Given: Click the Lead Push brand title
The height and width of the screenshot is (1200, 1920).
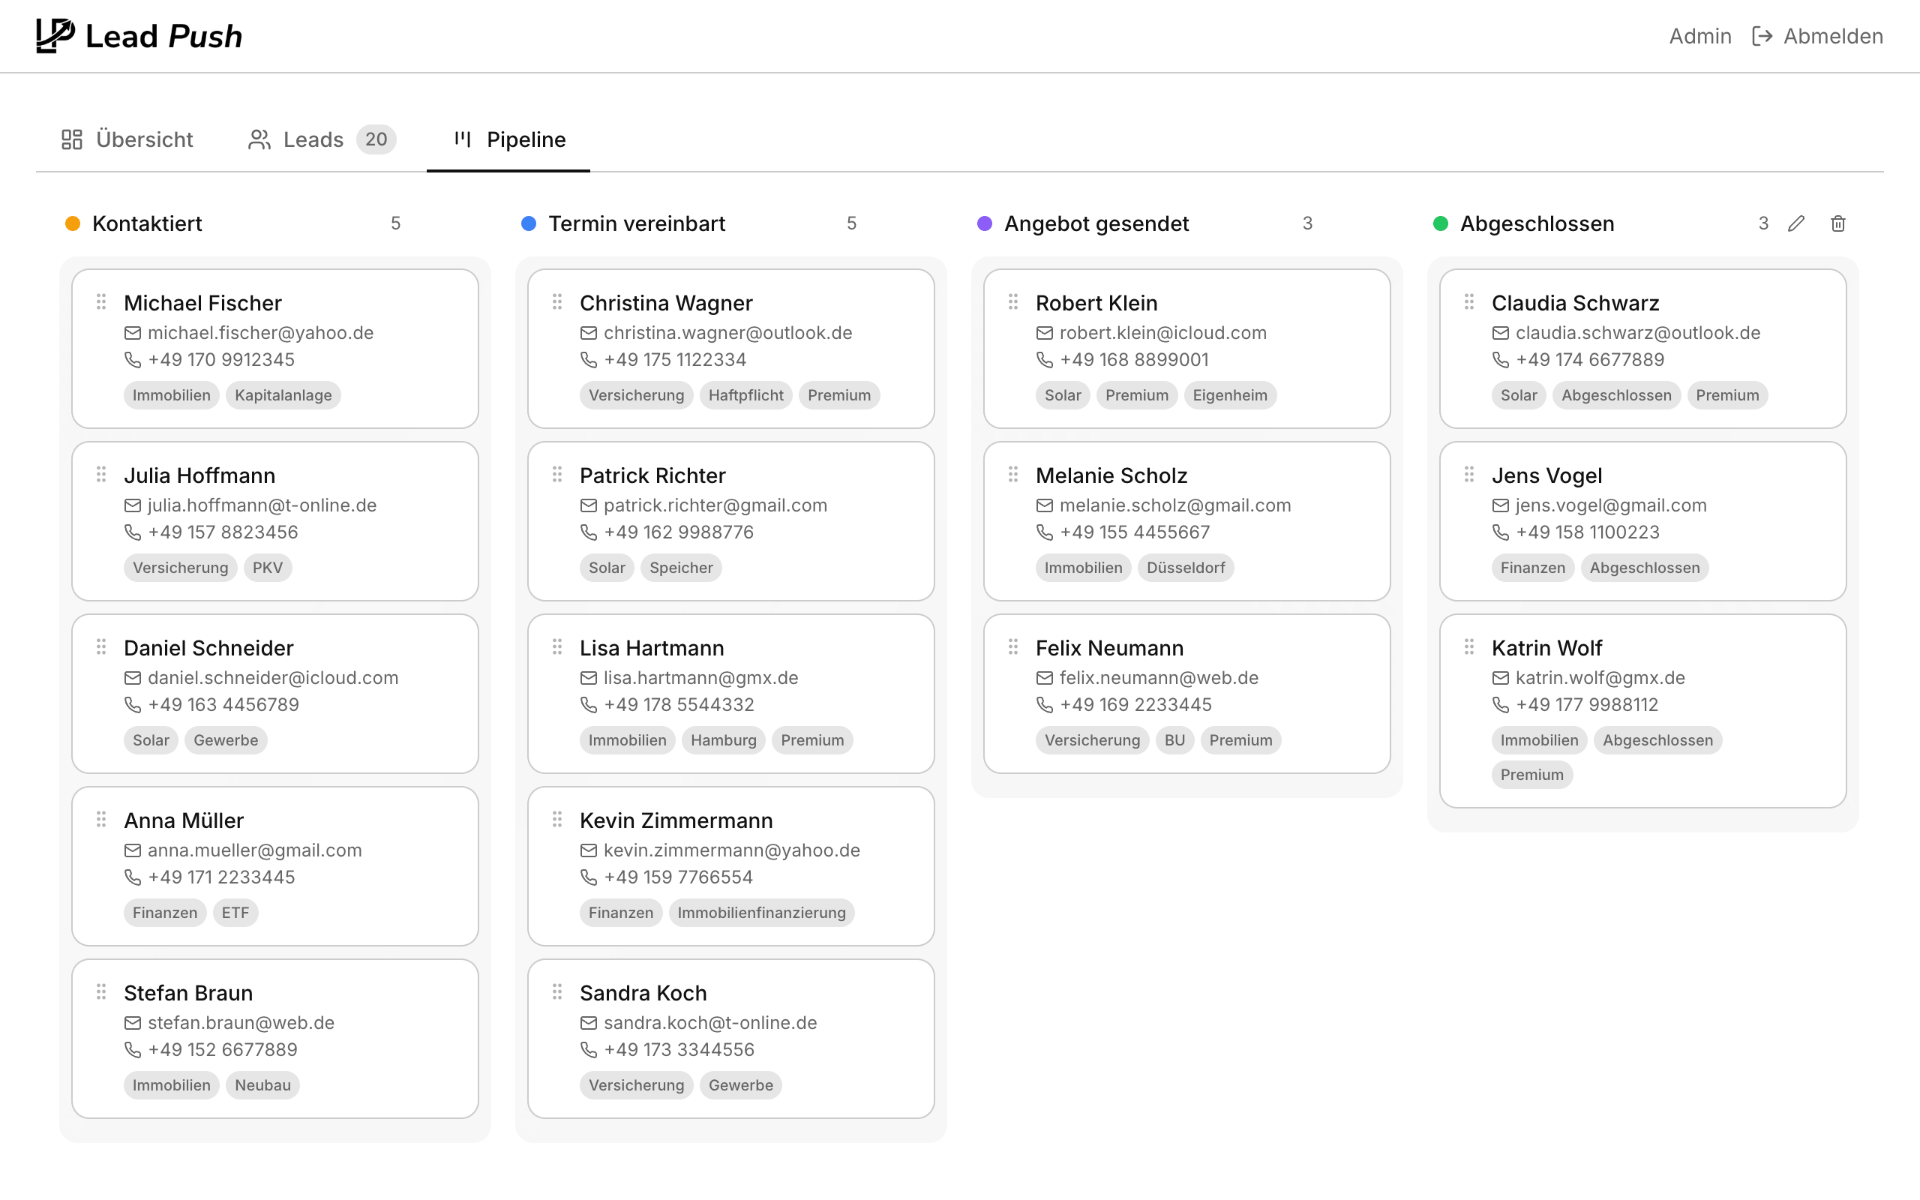Looking at the screenshot, I should pyautogui.click(x=164, y=36).
